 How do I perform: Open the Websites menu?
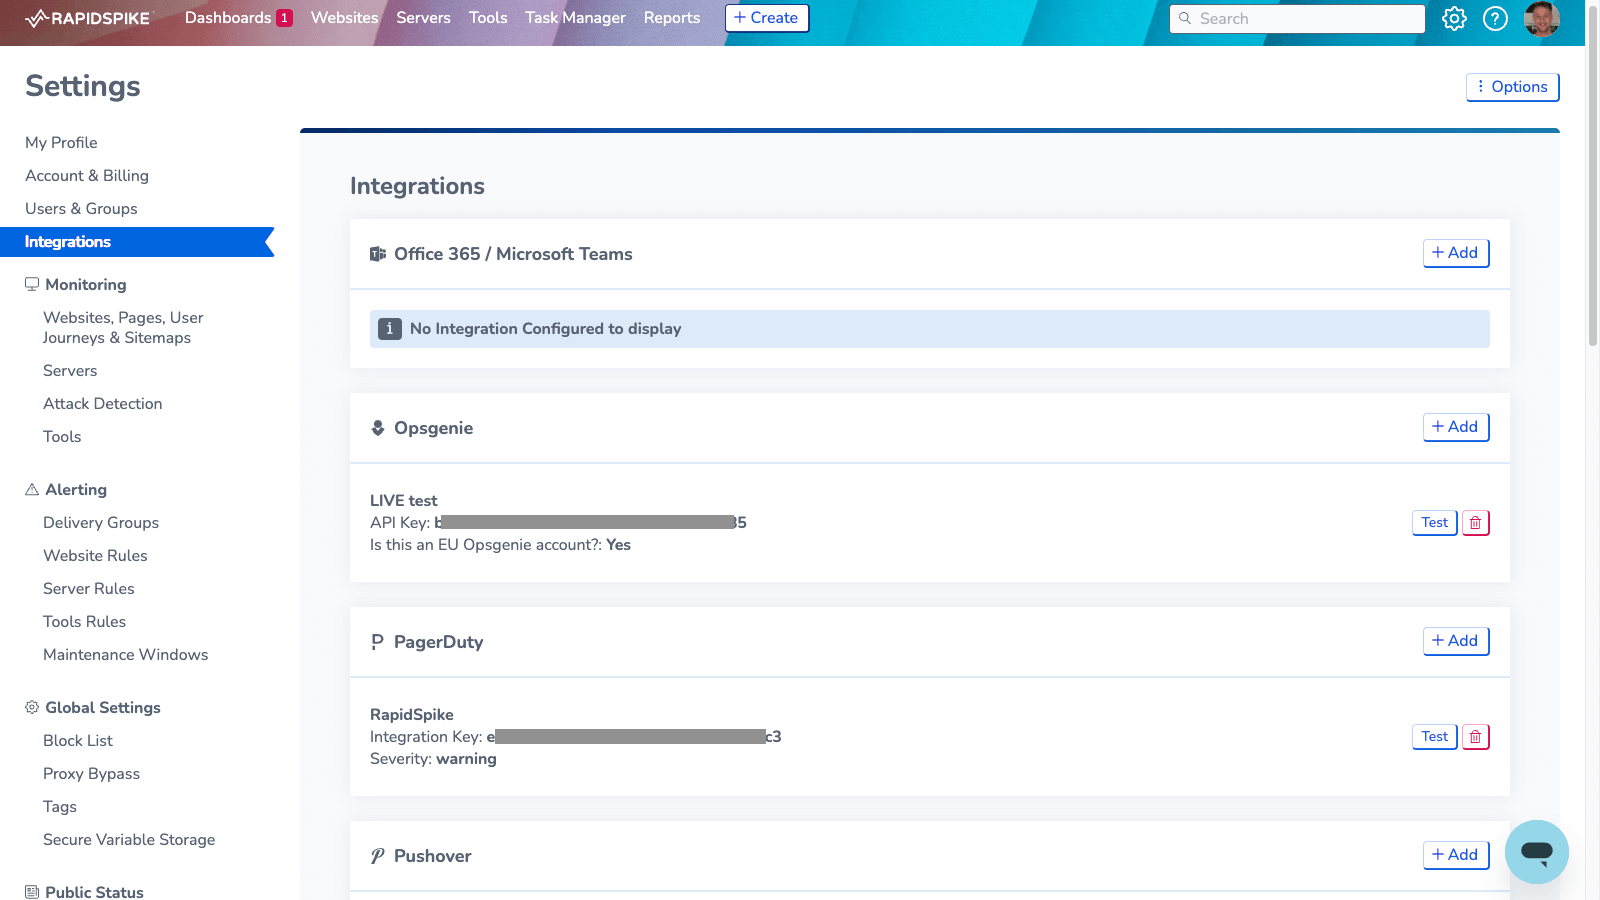pyautogui.click(x=344, y=18)
